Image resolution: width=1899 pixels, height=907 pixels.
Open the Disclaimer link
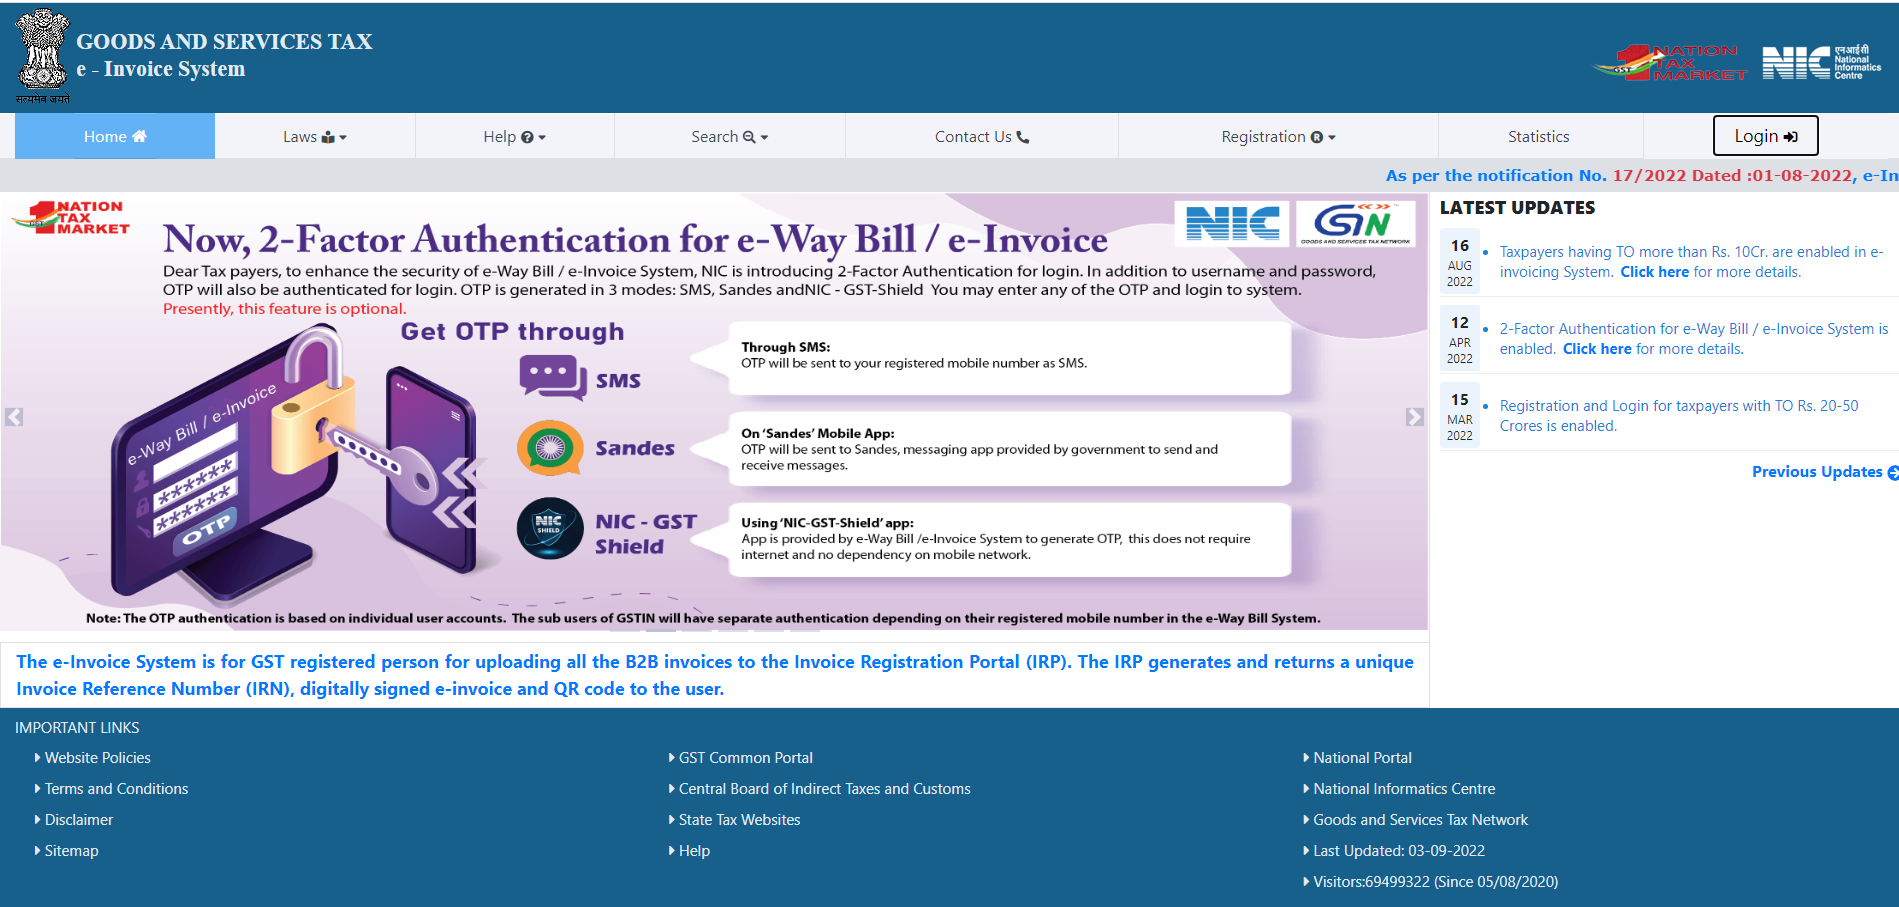coord(78,820)
